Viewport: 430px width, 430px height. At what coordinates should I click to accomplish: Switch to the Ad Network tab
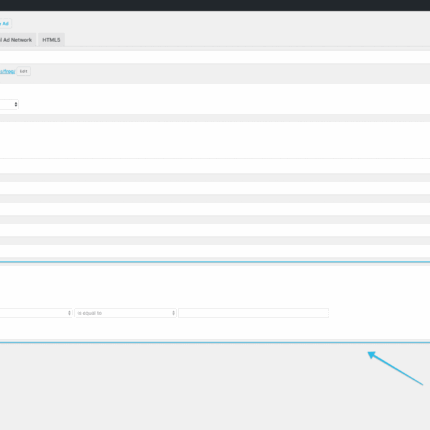(x=17, y=40)
